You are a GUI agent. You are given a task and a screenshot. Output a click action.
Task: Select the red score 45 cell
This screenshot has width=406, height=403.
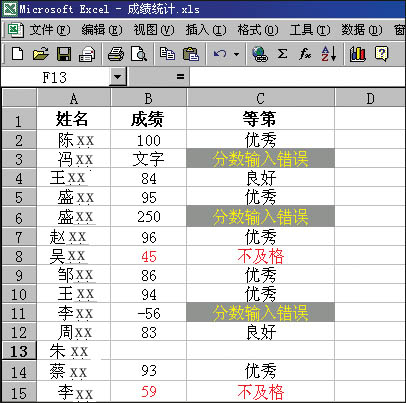click(148, 256)
